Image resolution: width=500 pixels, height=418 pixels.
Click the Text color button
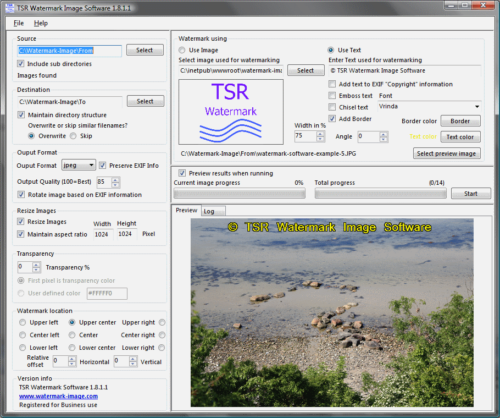coord(460,137)
